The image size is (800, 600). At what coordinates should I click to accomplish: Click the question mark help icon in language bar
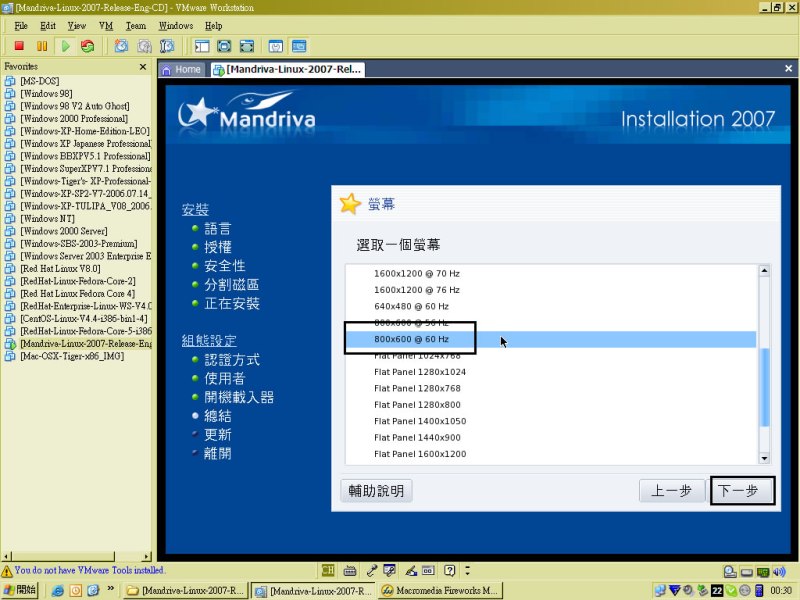point(449,570)
